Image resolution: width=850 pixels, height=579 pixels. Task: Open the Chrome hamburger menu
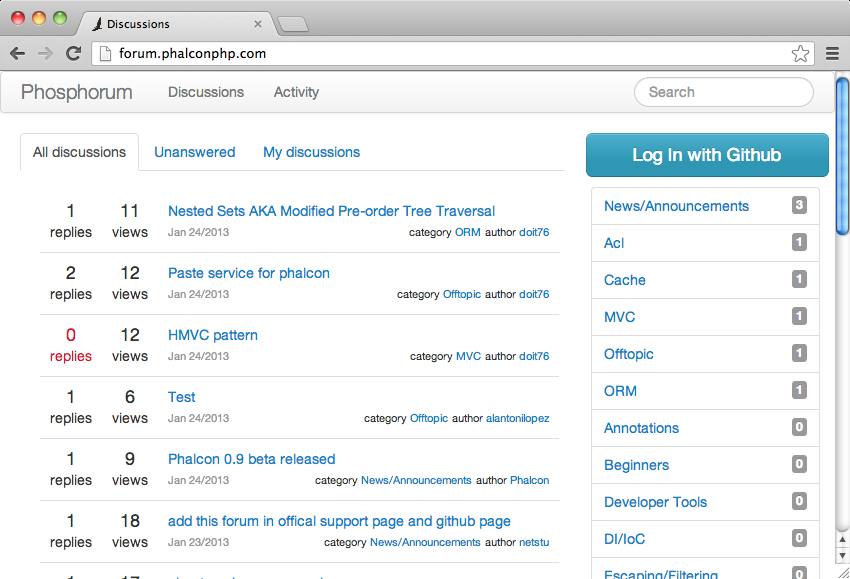tap(832, 54)
